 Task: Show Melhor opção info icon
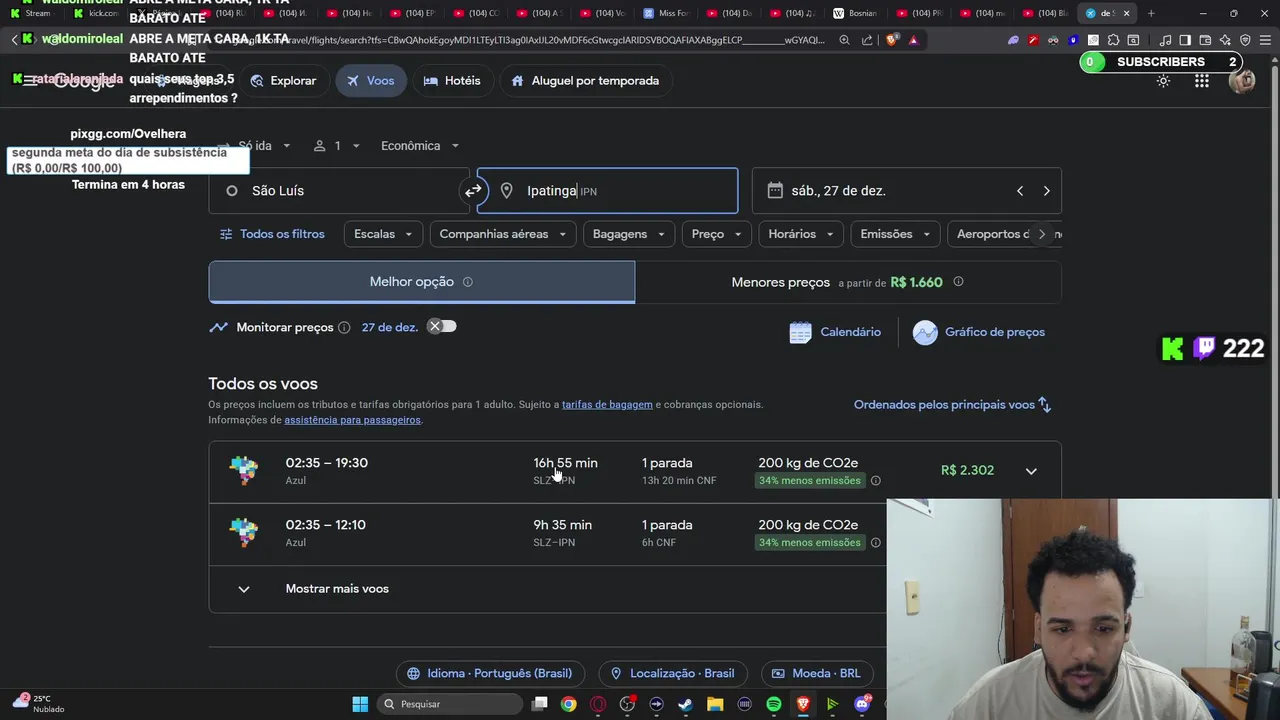[467, 282]
